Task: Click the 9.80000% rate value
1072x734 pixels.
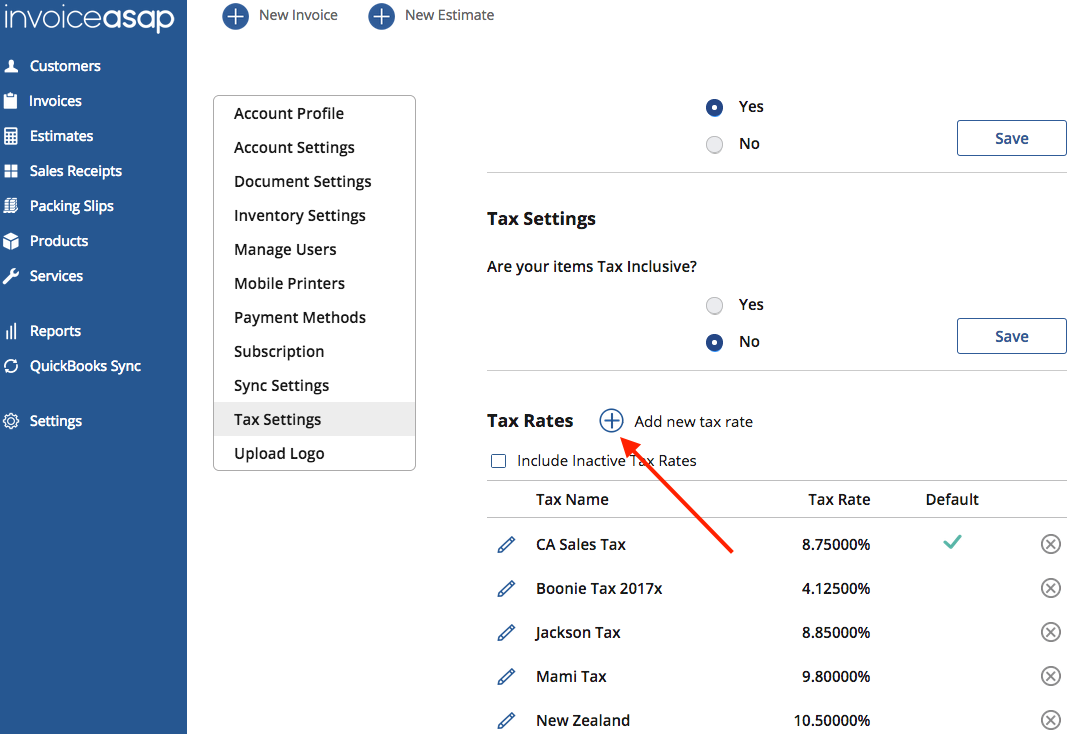Action: pyautogui.click(x=836, y=677)
